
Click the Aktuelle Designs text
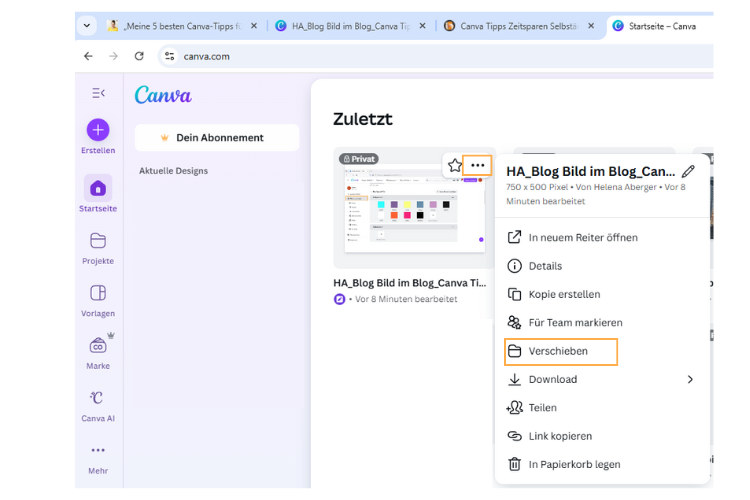tap(174, 171)
